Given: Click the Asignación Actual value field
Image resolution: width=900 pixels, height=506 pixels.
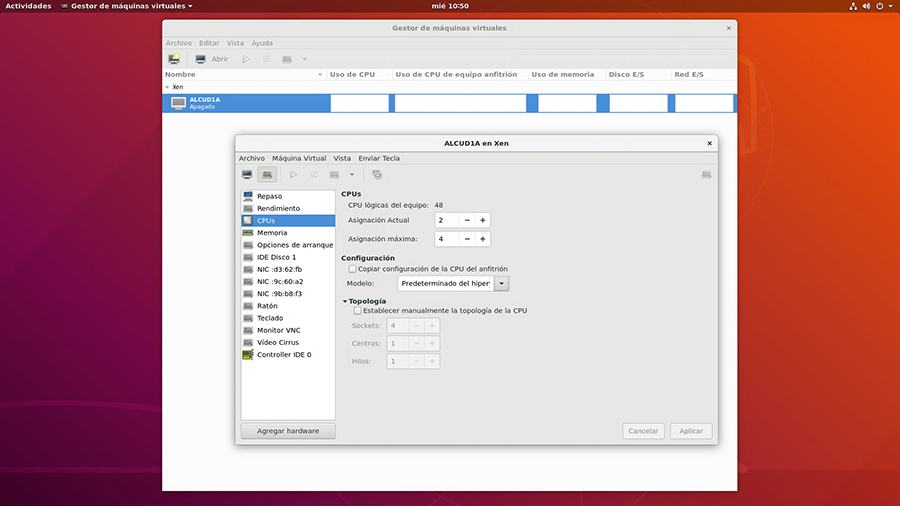Looking at the screenshot, I should coord(447,220).
